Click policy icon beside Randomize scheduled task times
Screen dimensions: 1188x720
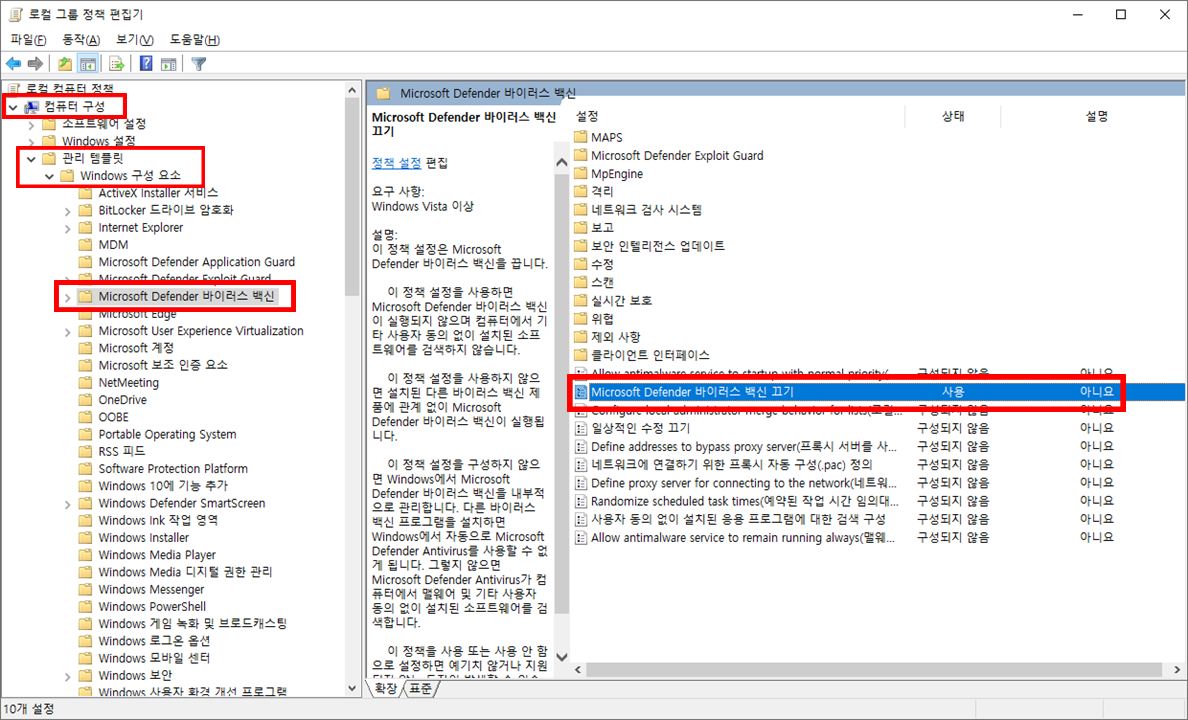(x=581, y=501)
